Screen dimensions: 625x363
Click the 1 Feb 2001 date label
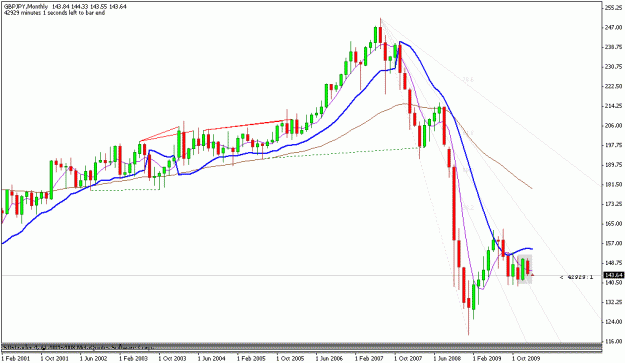pyautogui.click(x=16, y=358)
